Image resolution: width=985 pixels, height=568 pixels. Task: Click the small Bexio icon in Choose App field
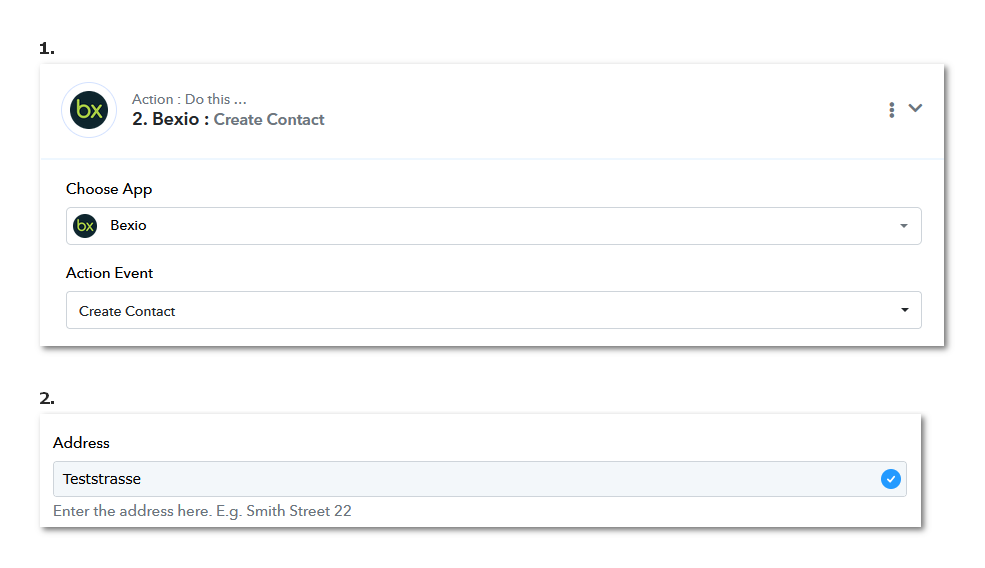click(x=85, y=226)
